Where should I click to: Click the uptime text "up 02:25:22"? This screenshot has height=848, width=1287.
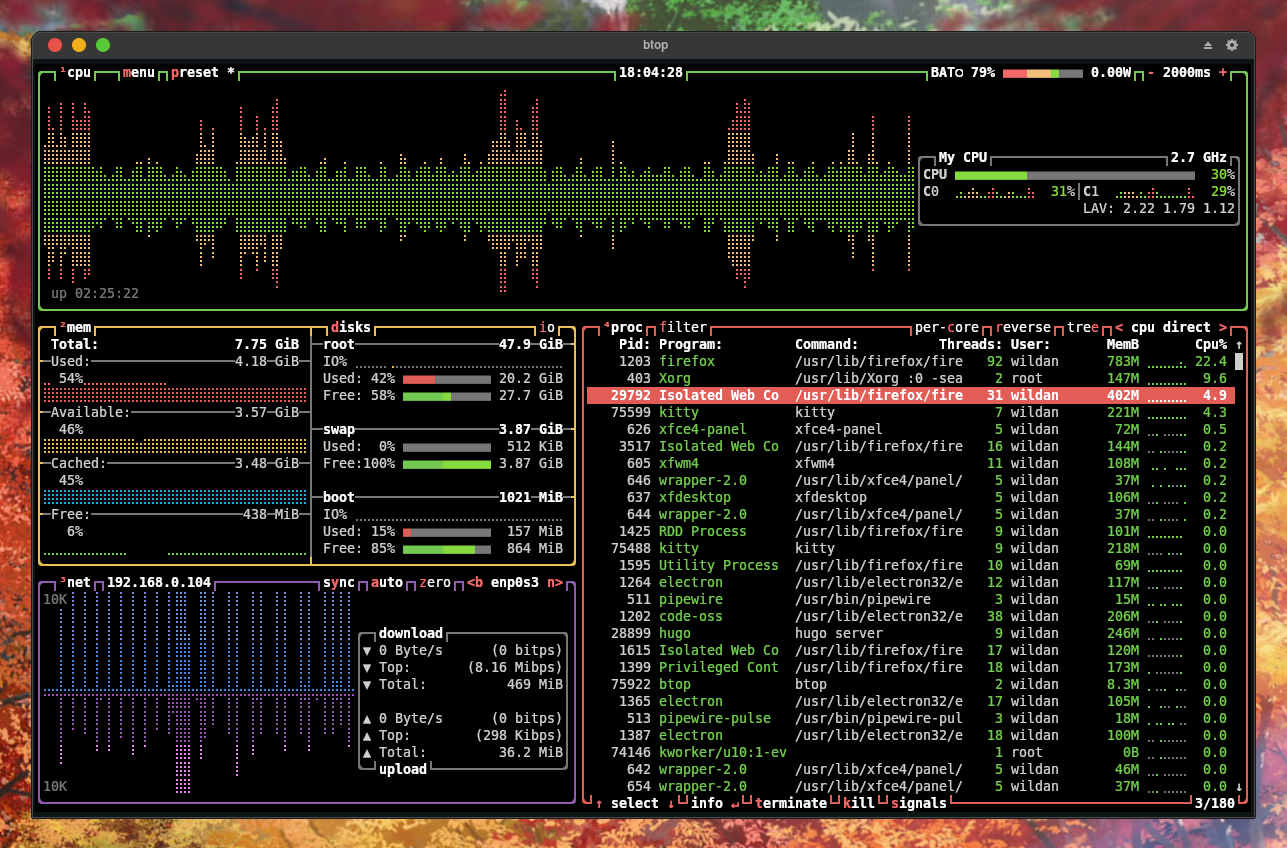click(x=95, y=293)
